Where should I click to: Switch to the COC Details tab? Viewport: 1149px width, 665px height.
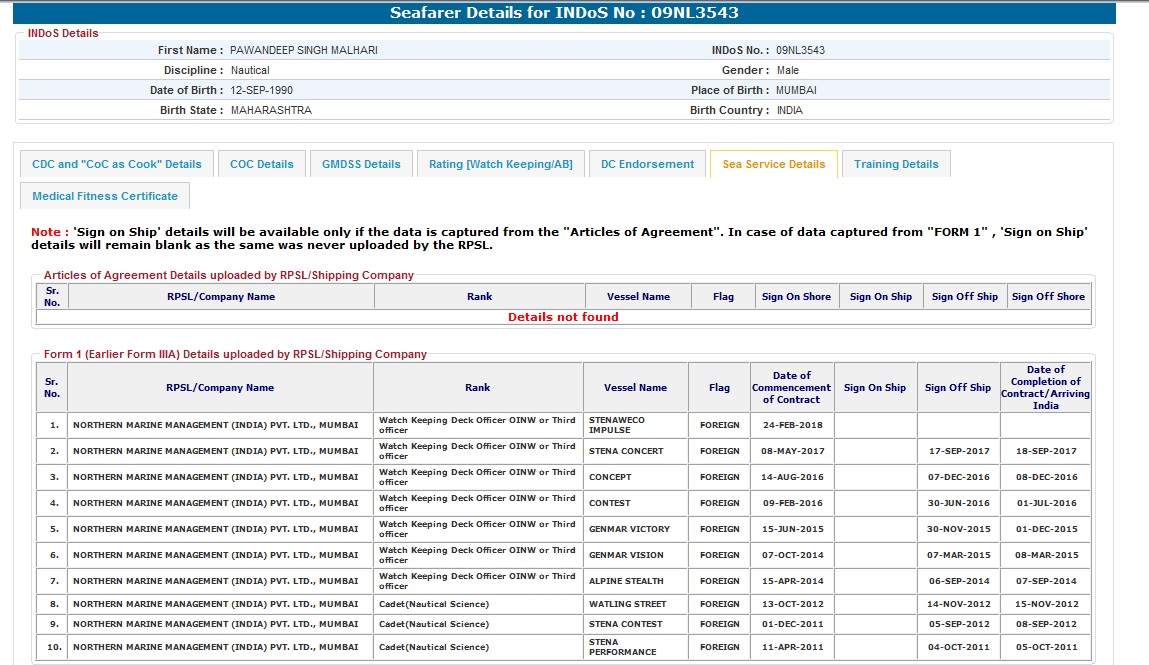262,164
